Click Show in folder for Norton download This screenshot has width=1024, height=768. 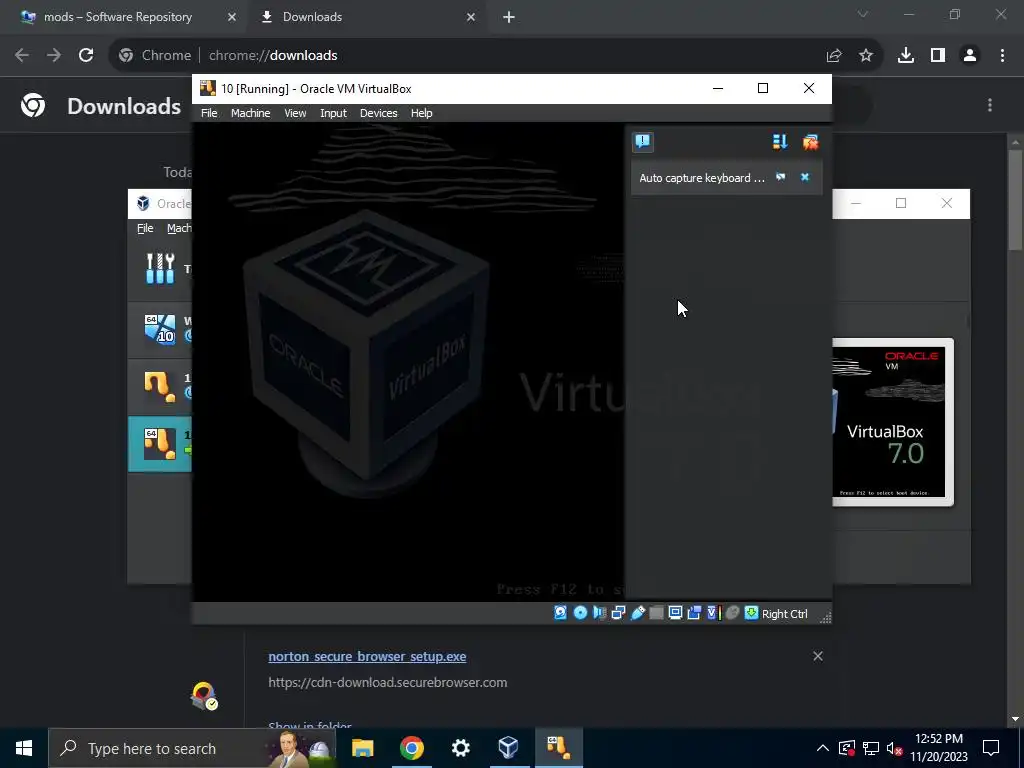(x=310, y=724)
